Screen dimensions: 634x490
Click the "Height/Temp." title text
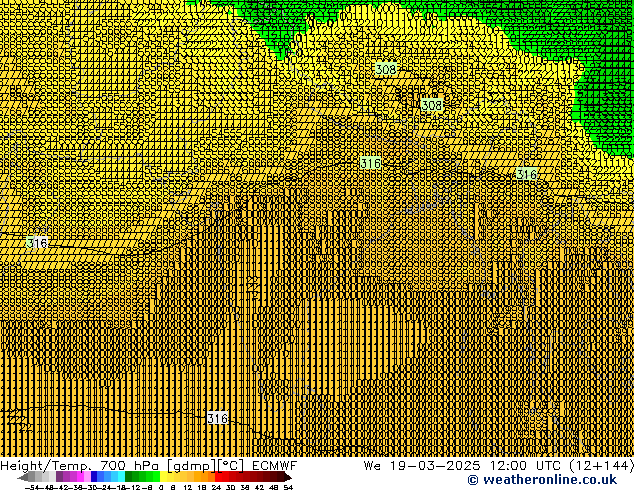48,466
